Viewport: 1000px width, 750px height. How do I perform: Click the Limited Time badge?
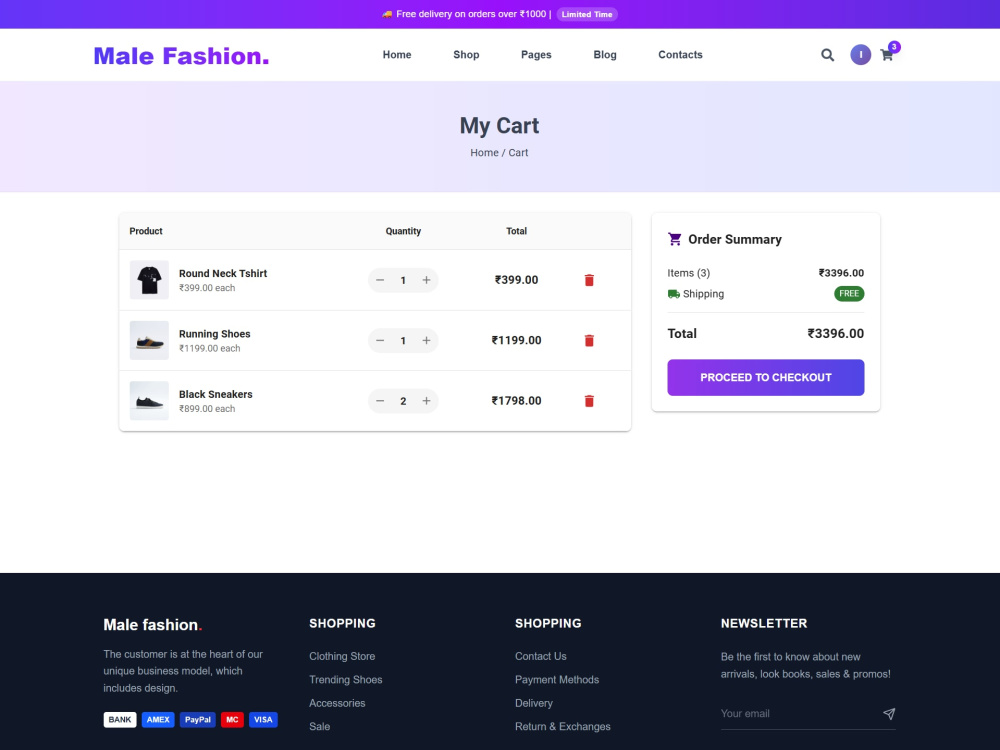[x=587, y=14]
